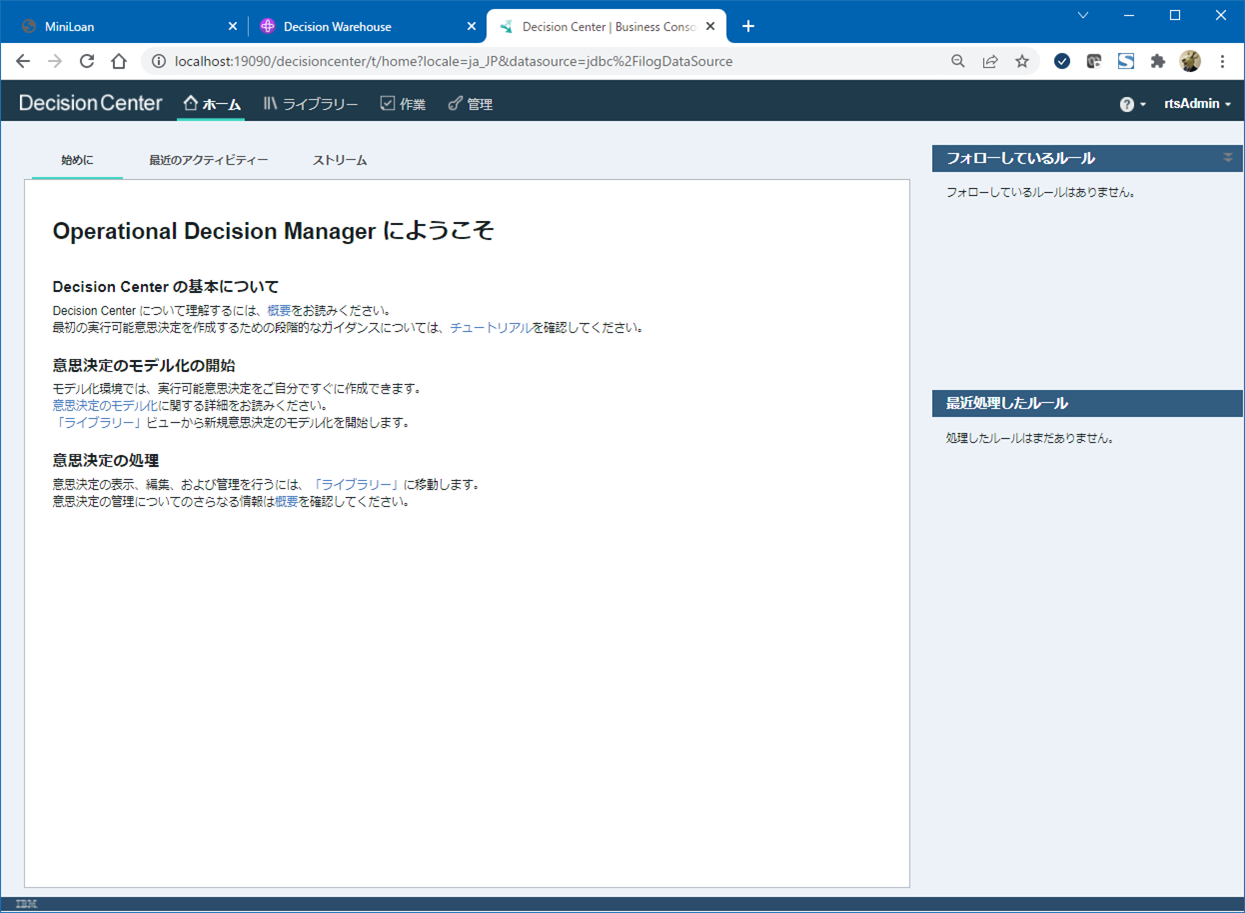Open the 意思決定のモデル化 link

click(x=105, y=406)
